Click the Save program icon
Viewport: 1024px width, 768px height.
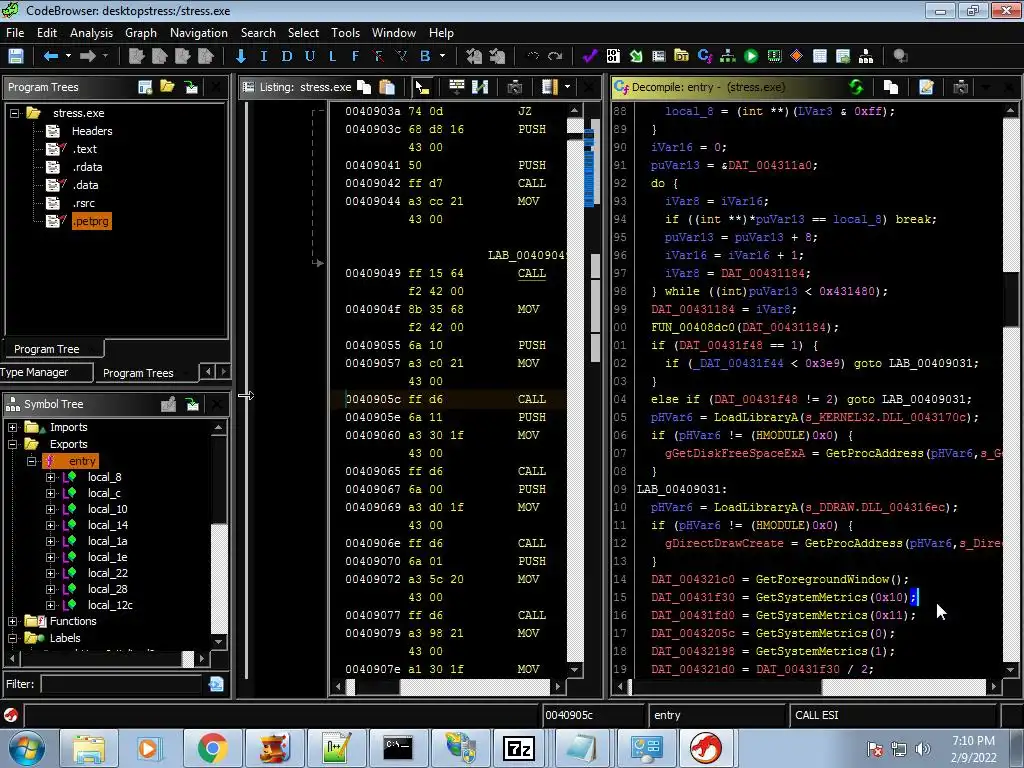pos(16,56)
